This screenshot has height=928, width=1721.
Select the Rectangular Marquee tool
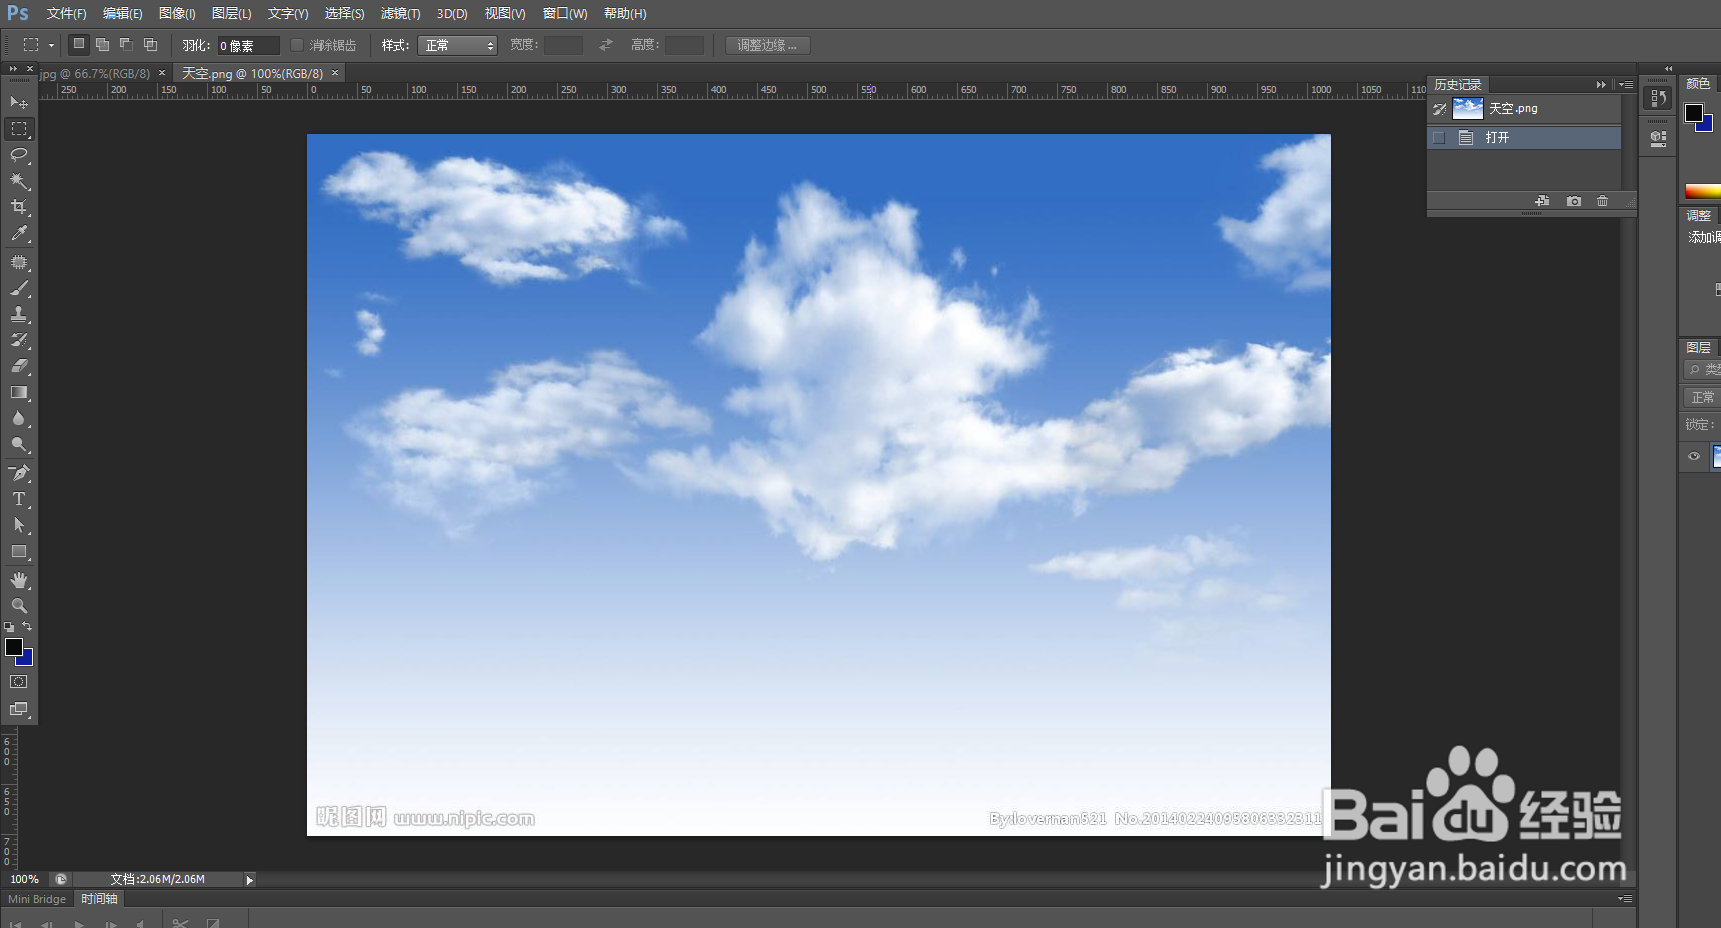coord(19,129)
